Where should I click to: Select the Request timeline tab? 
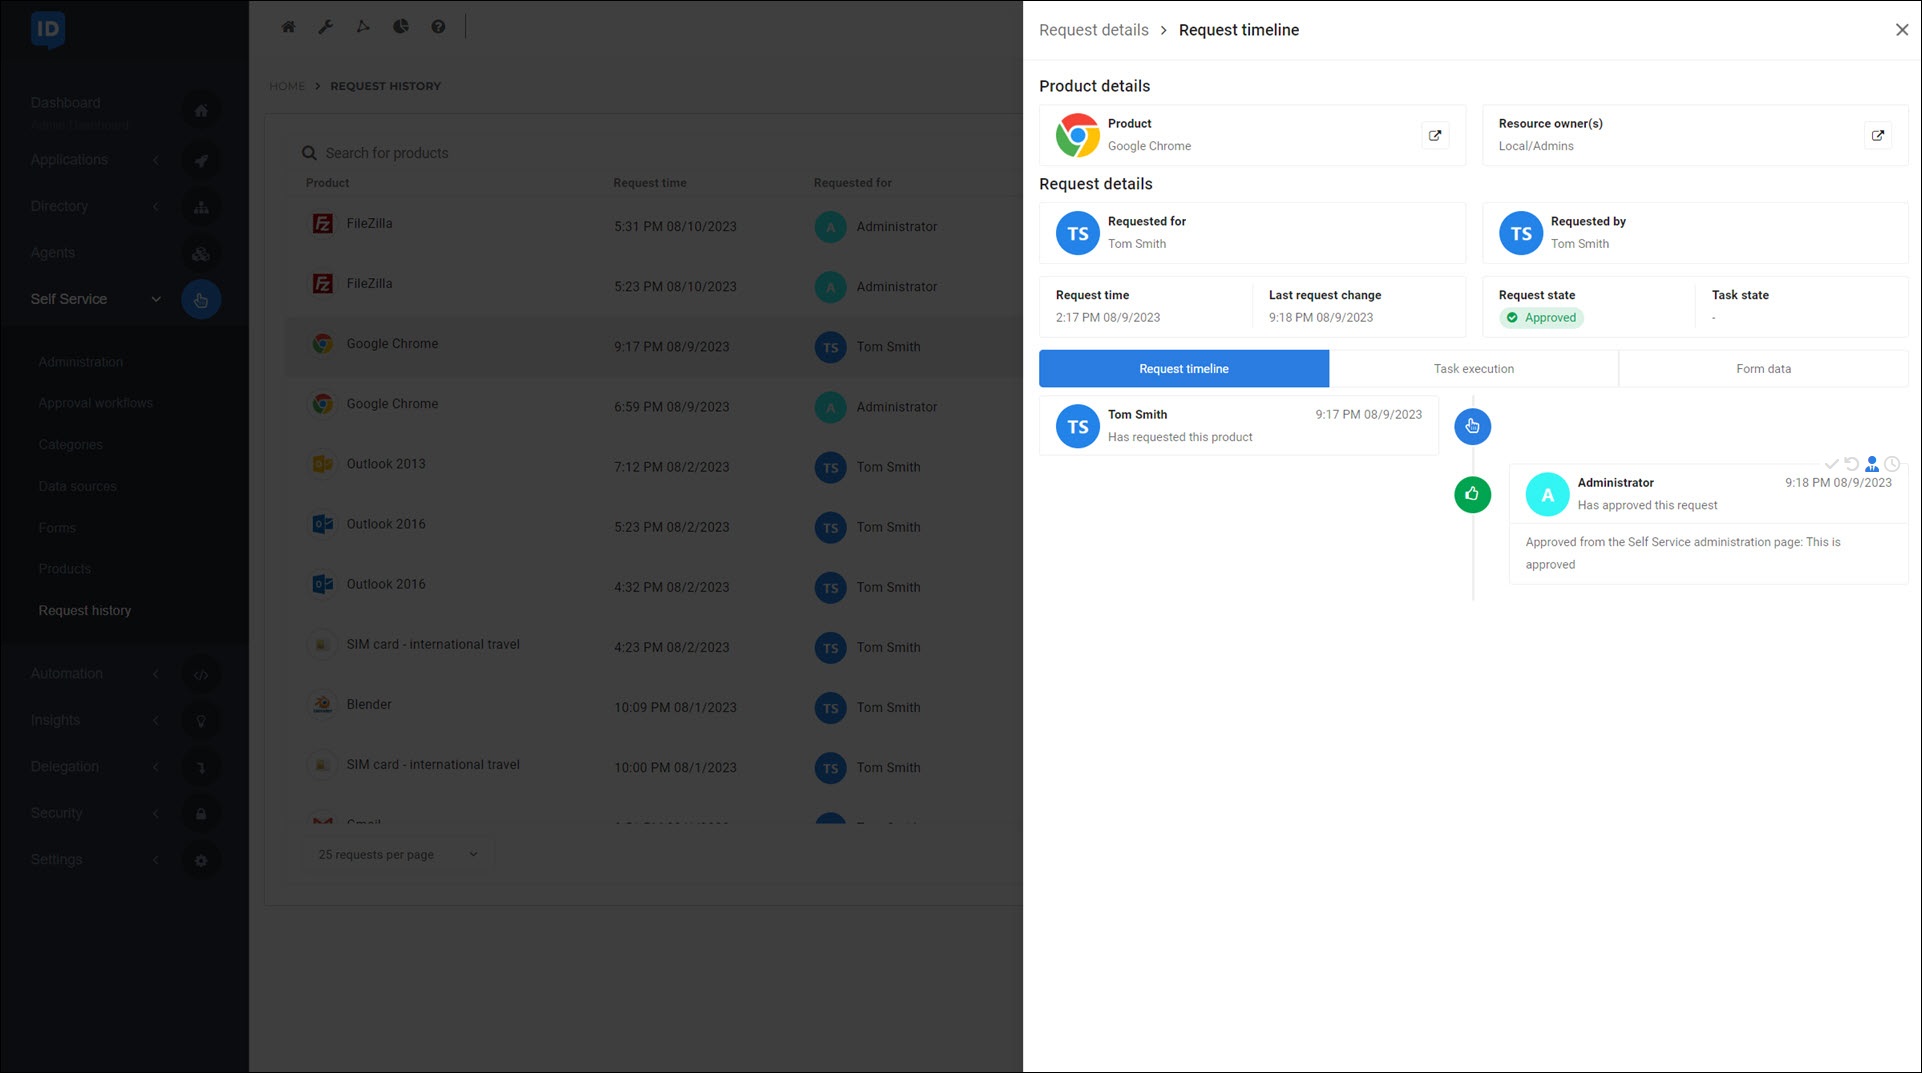pyautogui.click(x=1183, y=368)
